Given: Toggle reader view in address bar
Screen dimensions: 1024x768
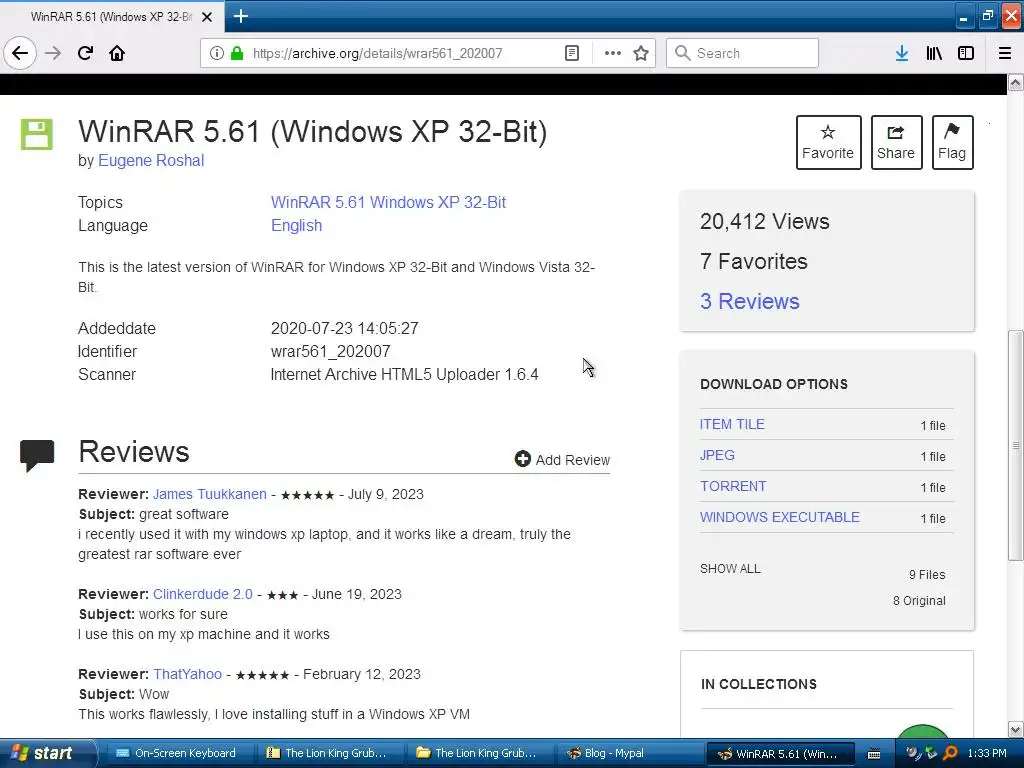Looking at the screenshot, I should tap(571, 53).
